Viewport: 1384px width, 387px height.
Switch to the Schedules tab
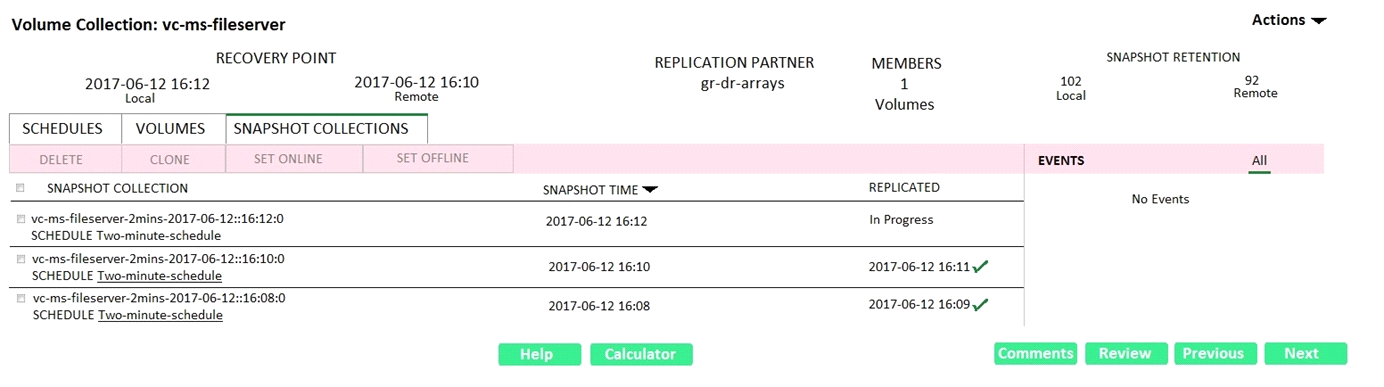(64, 129)
